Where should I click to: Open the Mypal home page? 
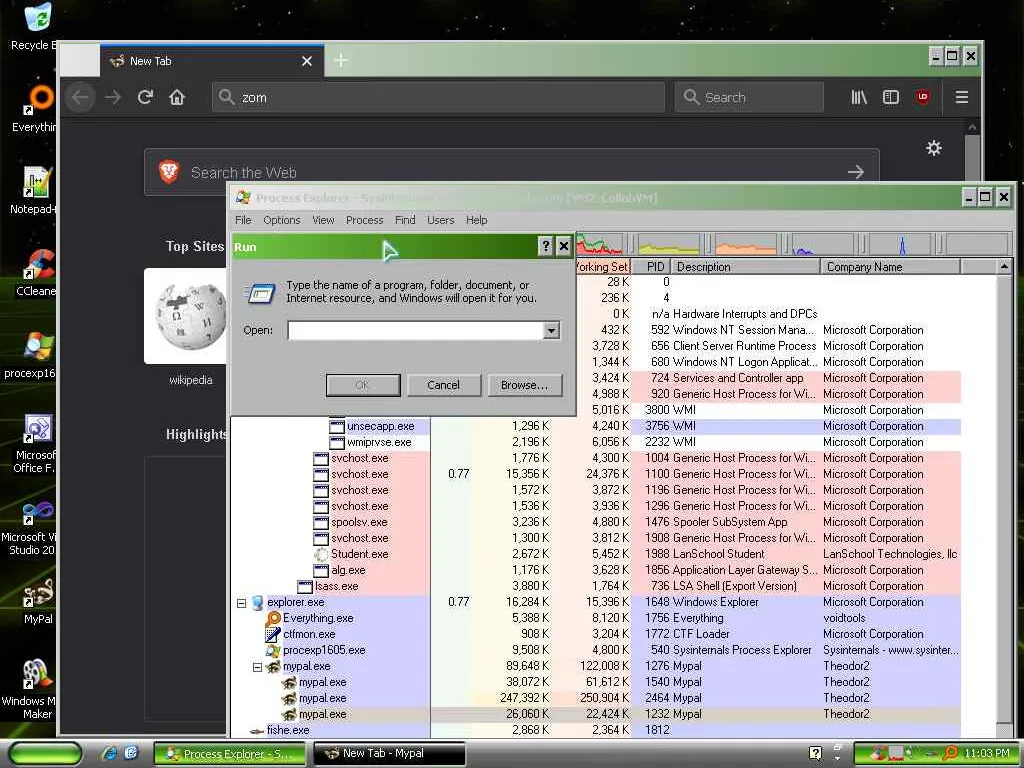pos(177,97)
